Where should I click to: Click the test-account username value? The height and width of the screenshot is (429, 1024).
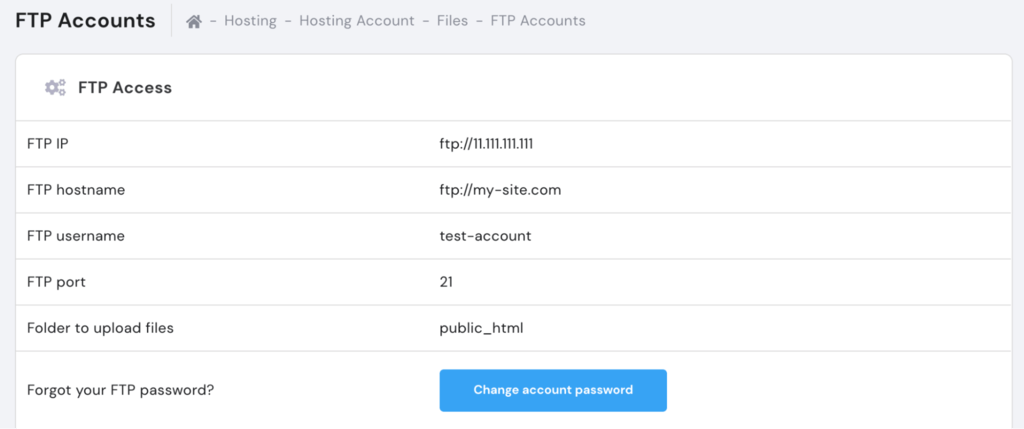tap(485, 236)
